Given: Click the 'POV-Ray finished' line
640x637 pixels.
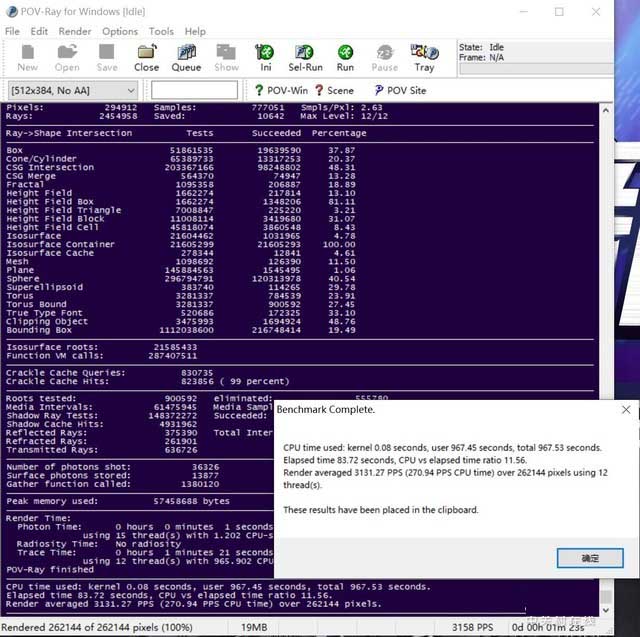Looking at the screenshot, I should point(50,569).
